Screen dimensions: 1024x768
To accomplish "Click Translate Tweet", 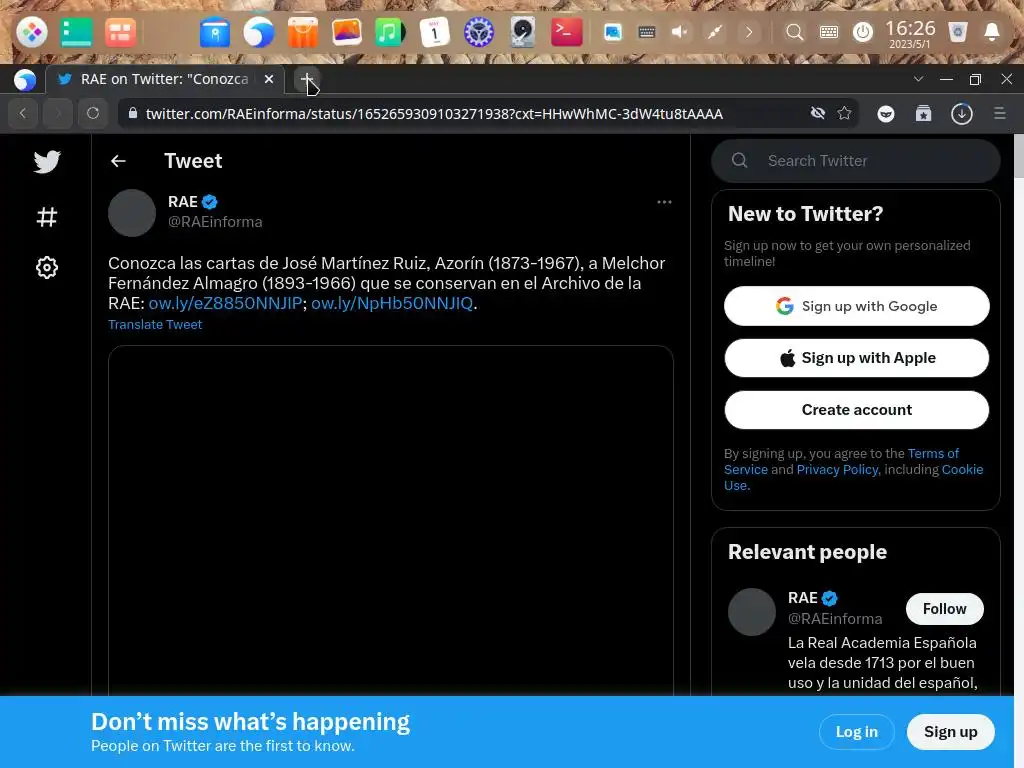I will [155, 325].
